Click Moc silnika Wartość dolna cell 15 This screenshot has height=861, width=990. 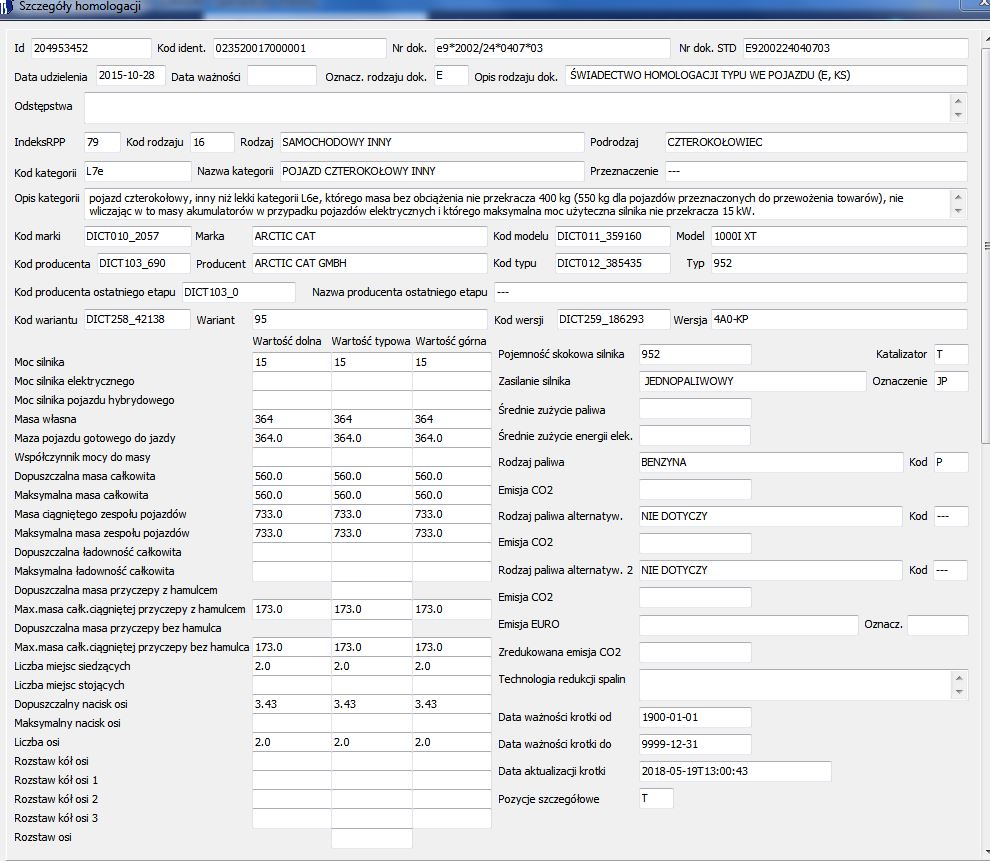click(x=292, y=362)
